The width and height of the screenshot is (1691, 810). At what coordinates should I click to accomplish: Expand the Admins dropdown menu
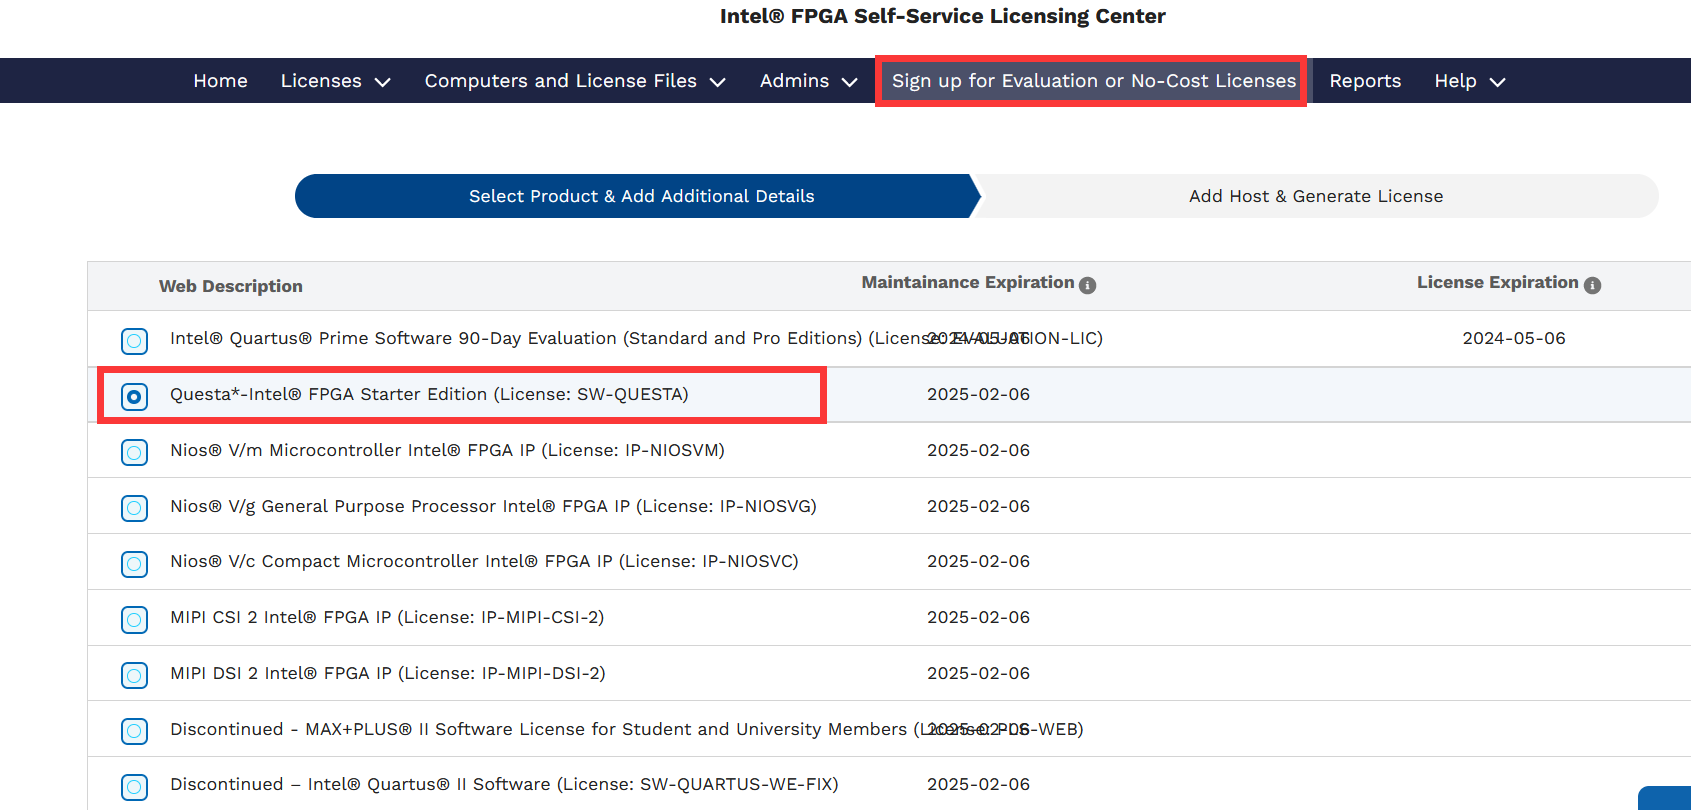tap(808, 81)
